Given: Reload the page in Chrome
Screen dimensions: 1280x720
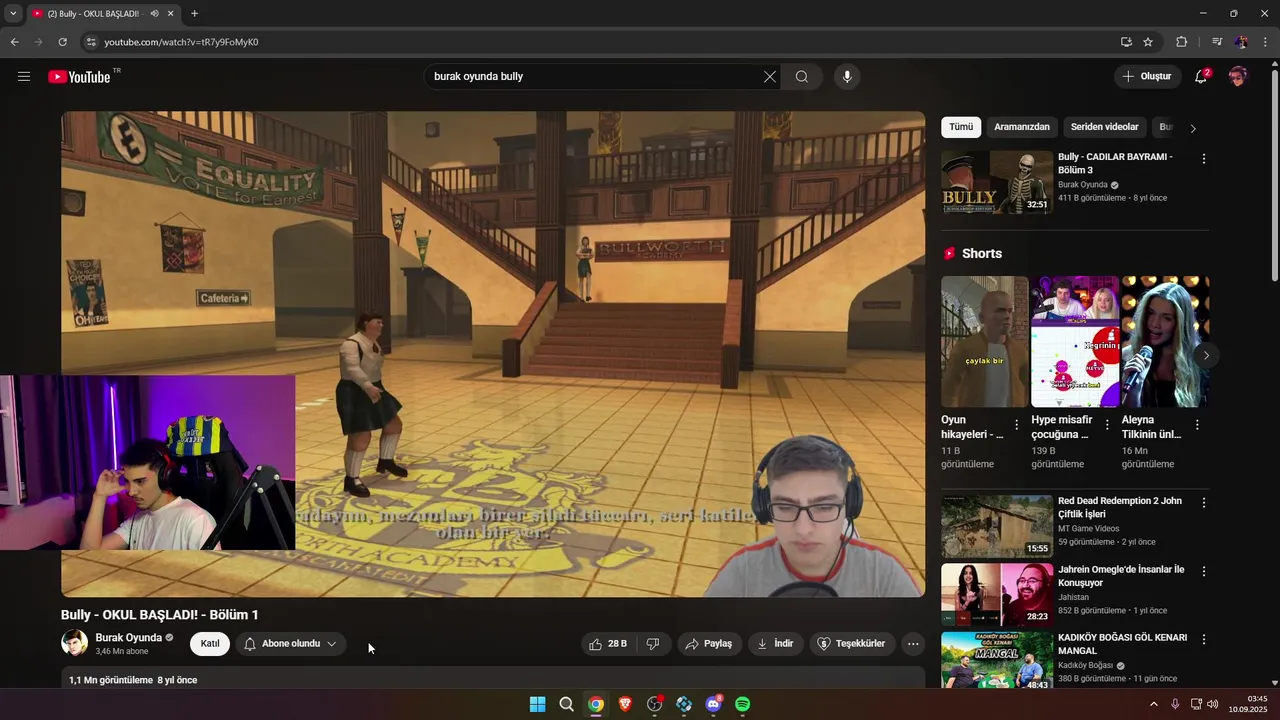Looking at the screenshot, I should [x=62, y=42].
